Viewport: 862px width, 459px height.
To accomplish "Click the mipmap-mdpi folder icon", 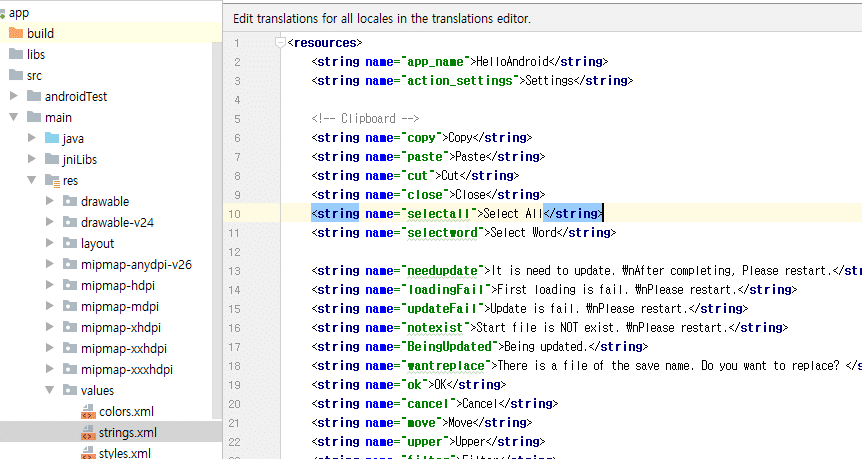I will pos(70,306).
